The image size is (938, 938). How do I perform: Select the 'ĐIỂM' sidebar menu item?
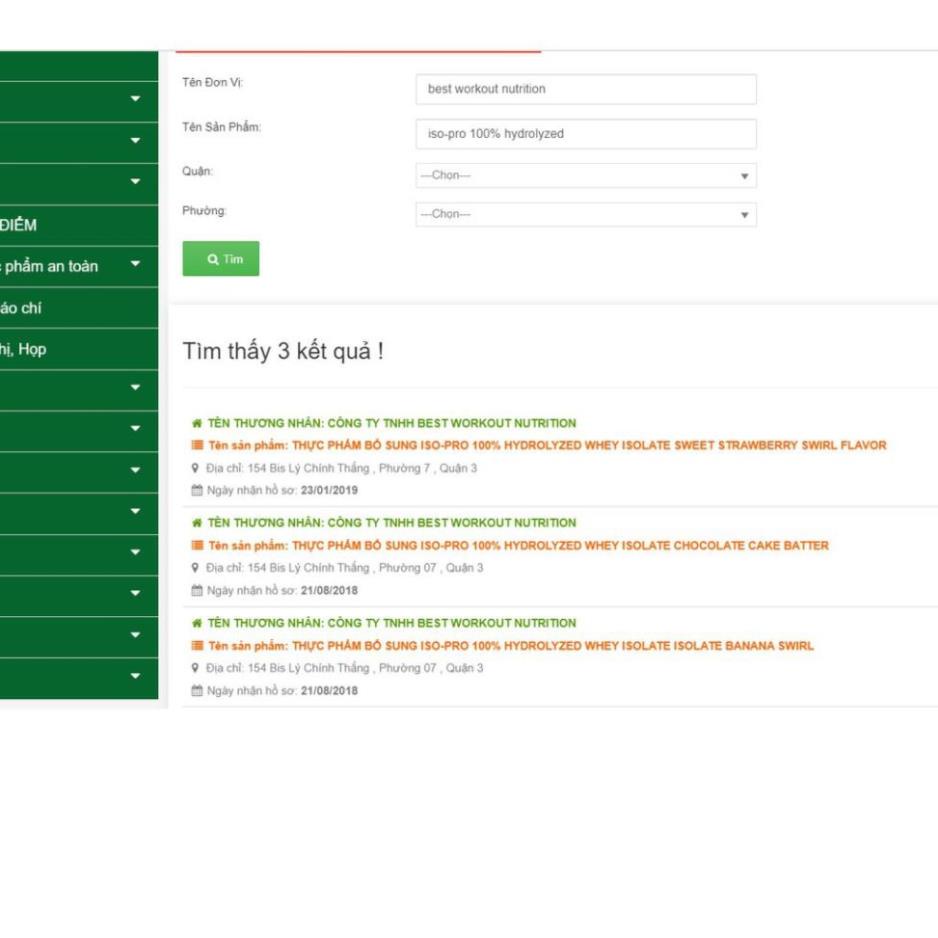[20, 225]
